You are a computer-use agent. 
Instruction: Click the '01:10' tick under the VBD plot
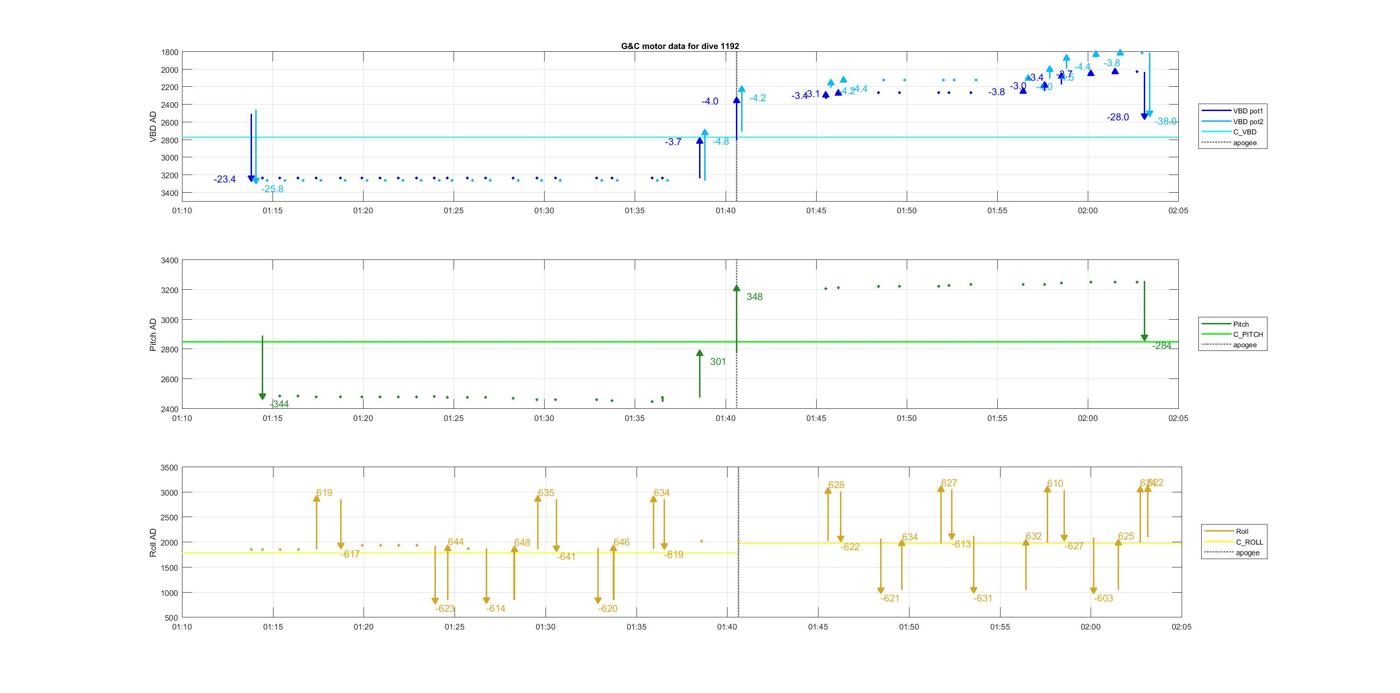(182, 211)
